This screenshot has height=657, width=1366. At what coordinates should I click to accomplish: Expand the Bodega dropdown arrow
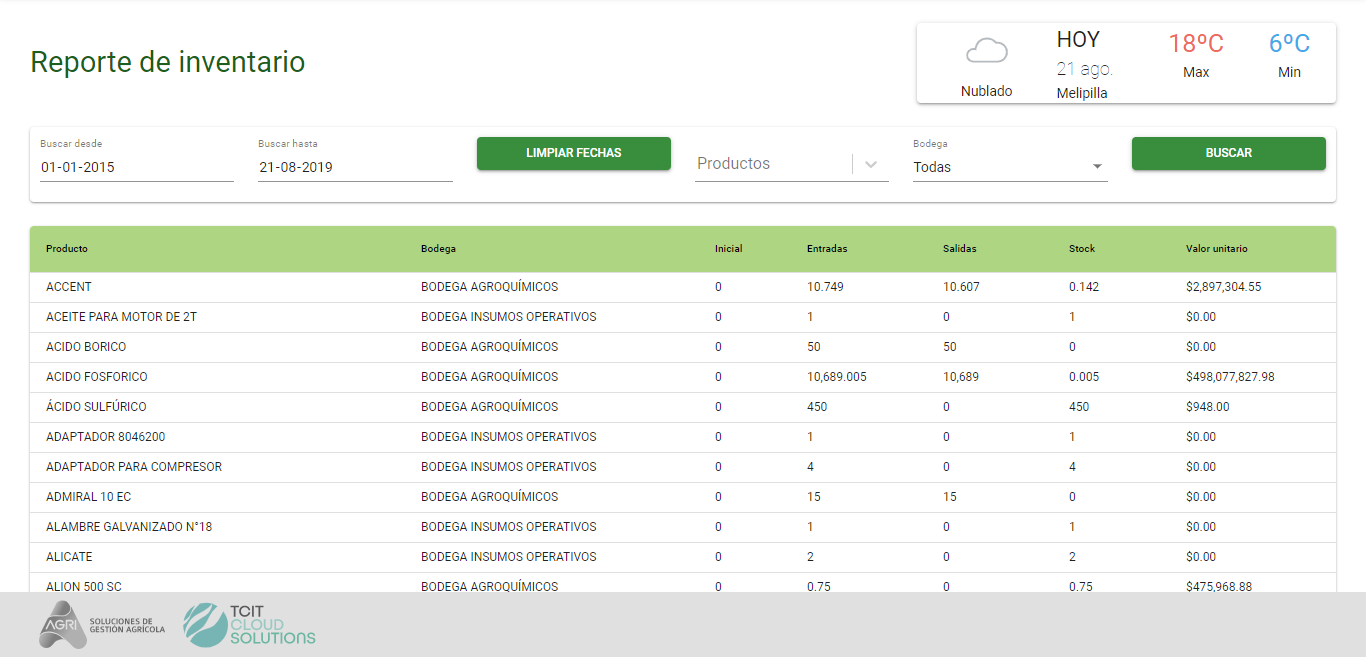coord(1097,167)
